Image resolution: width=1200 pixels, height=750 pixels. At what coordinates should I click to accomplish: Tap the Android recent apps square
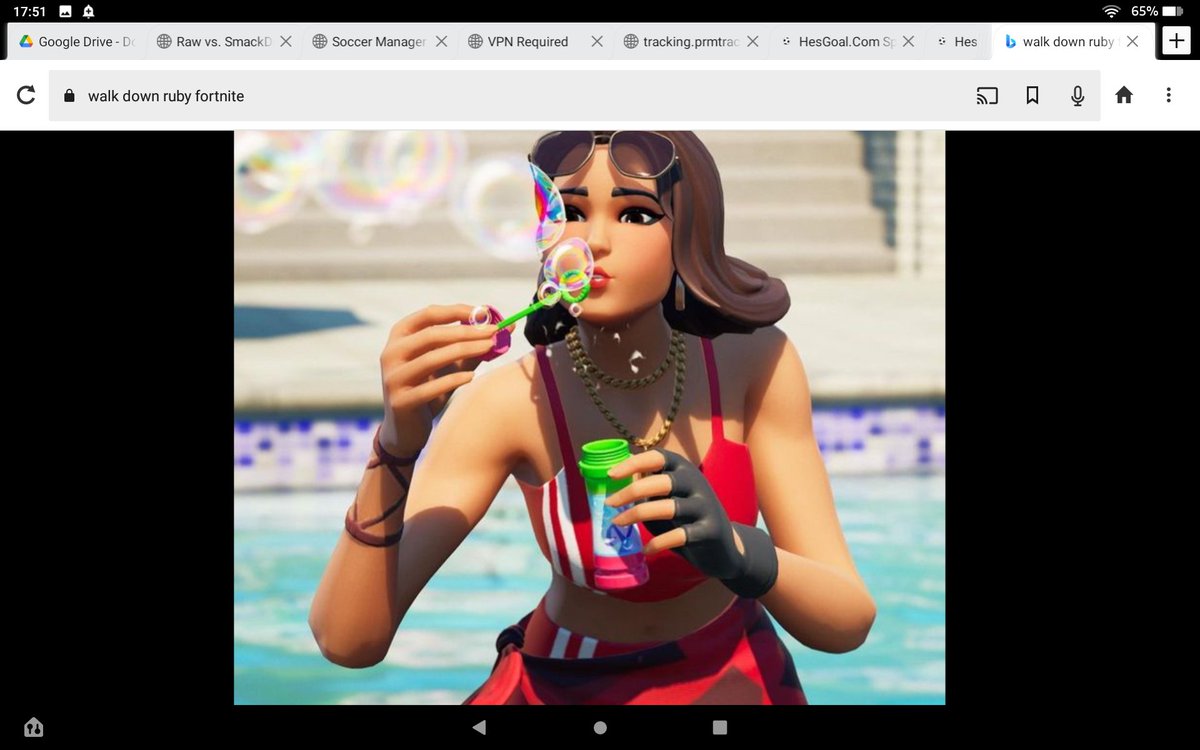click(720, 727)
